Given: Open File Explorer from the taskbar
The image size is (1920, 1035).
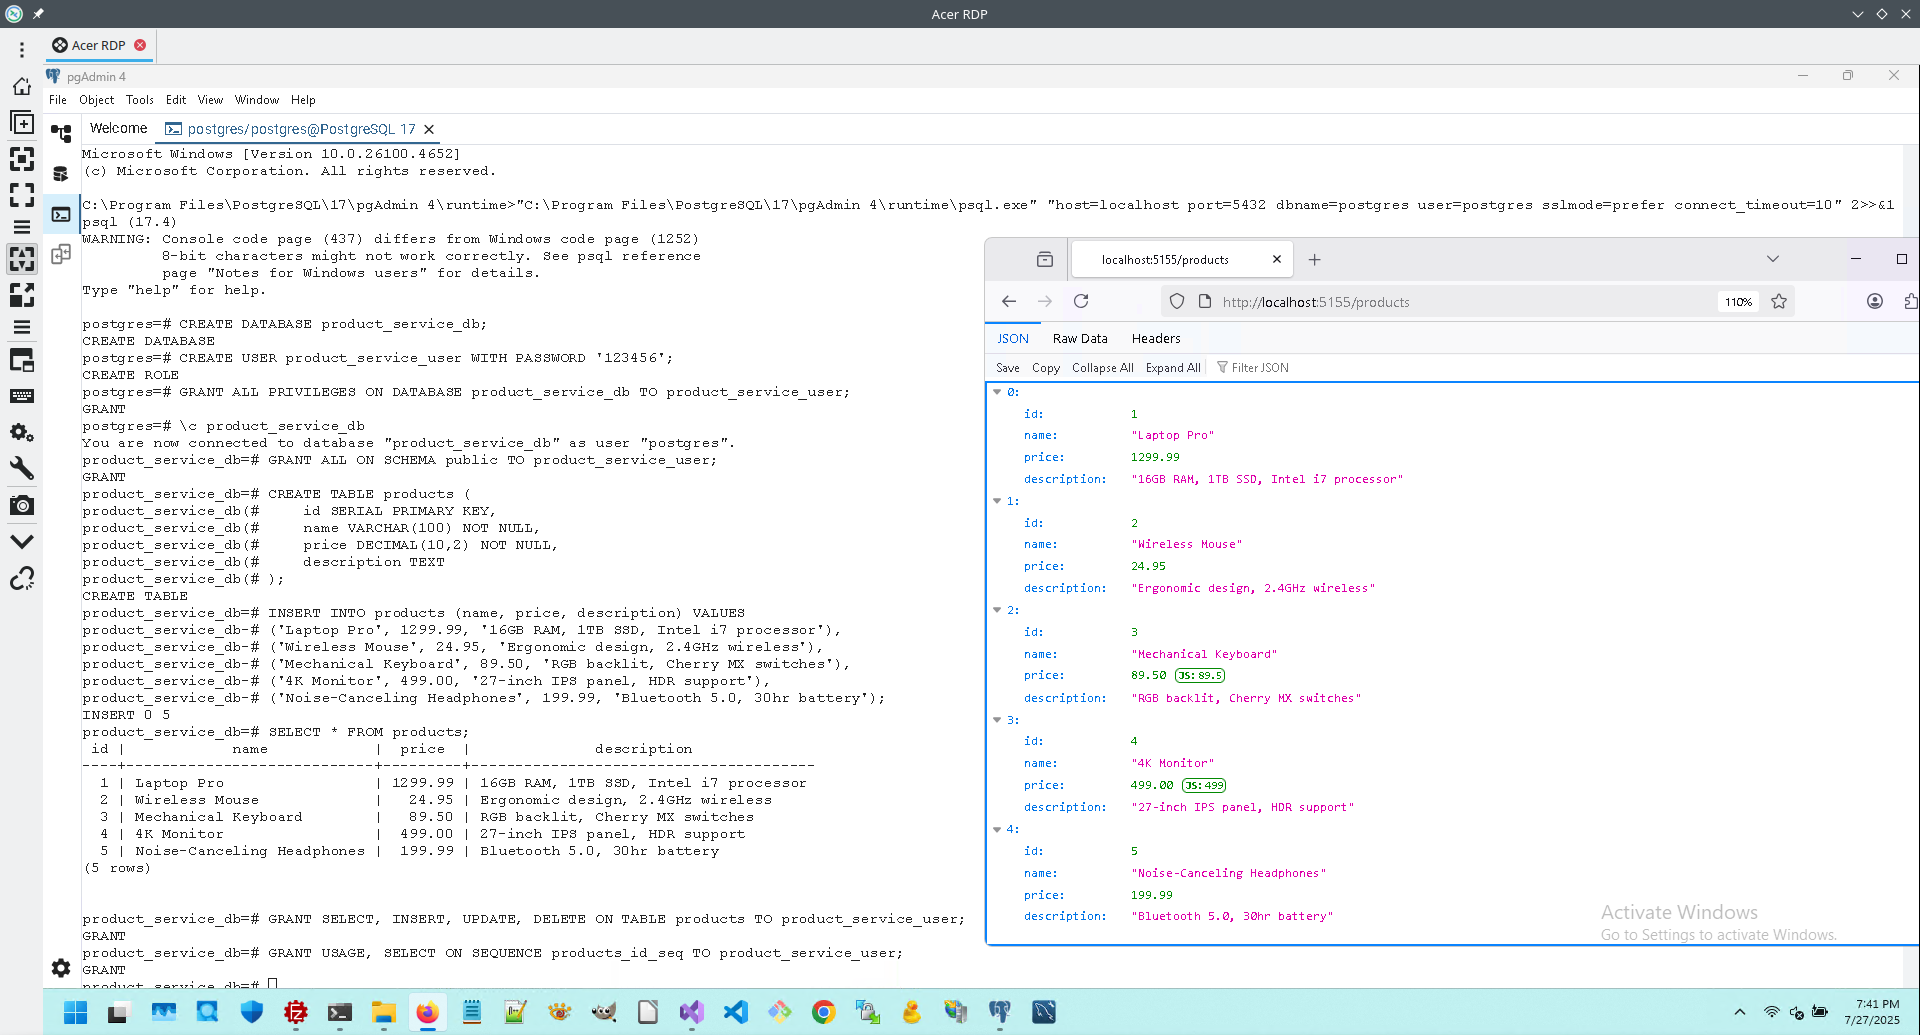Looking at the screenshot, I should [x=383, y=1012].
